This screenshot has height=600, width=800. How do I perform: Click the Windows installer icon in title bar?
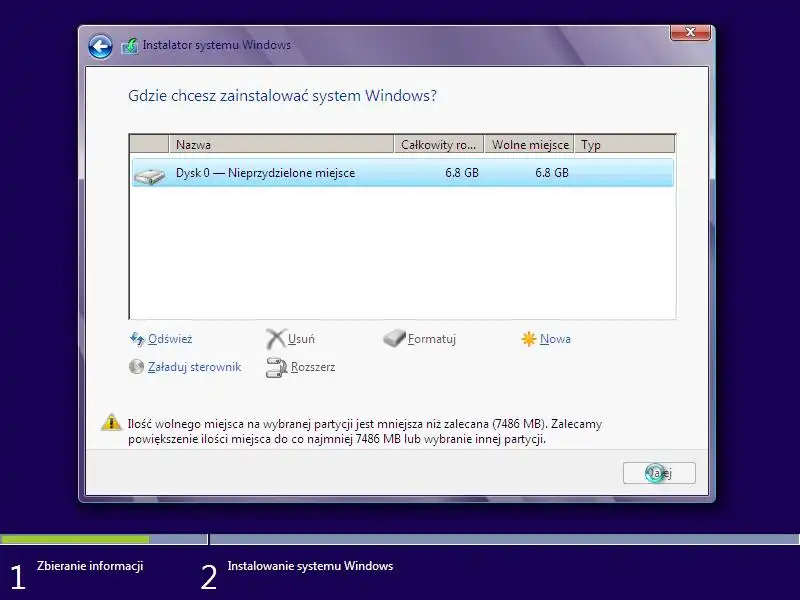click(x=130, y=46)
